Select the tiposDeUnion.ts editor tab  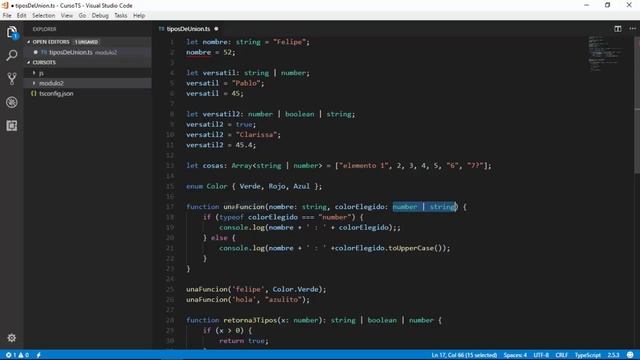point(188,29)
